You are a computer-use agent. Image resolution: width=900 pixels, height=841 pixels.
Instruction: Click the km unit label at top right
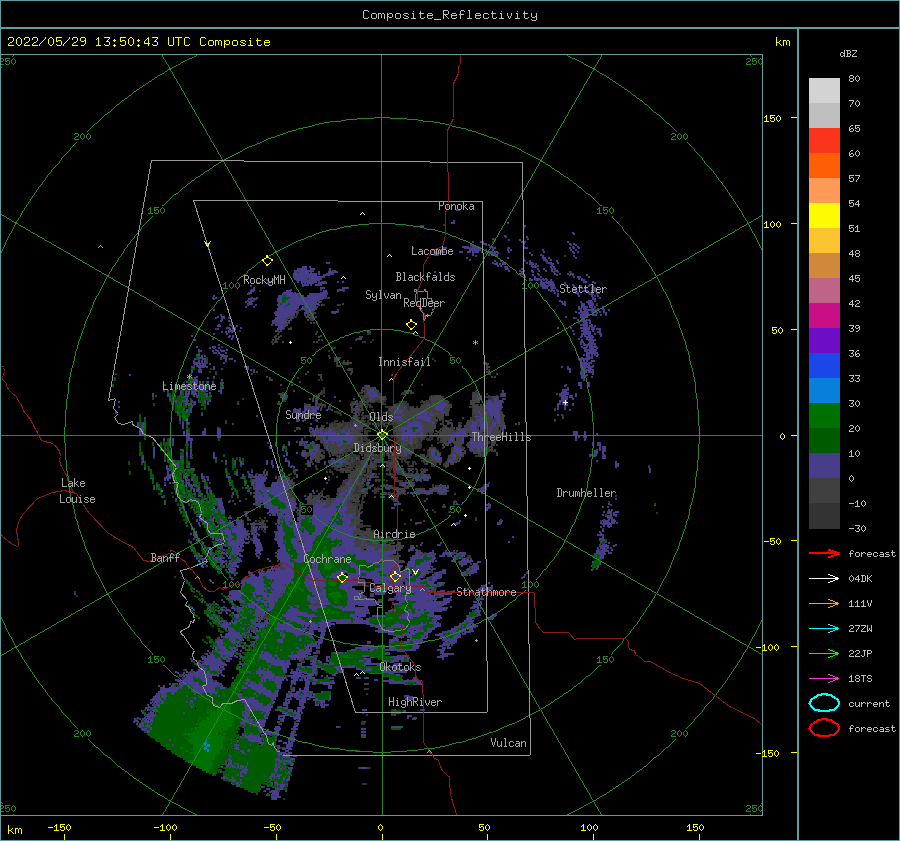[782, 42]
